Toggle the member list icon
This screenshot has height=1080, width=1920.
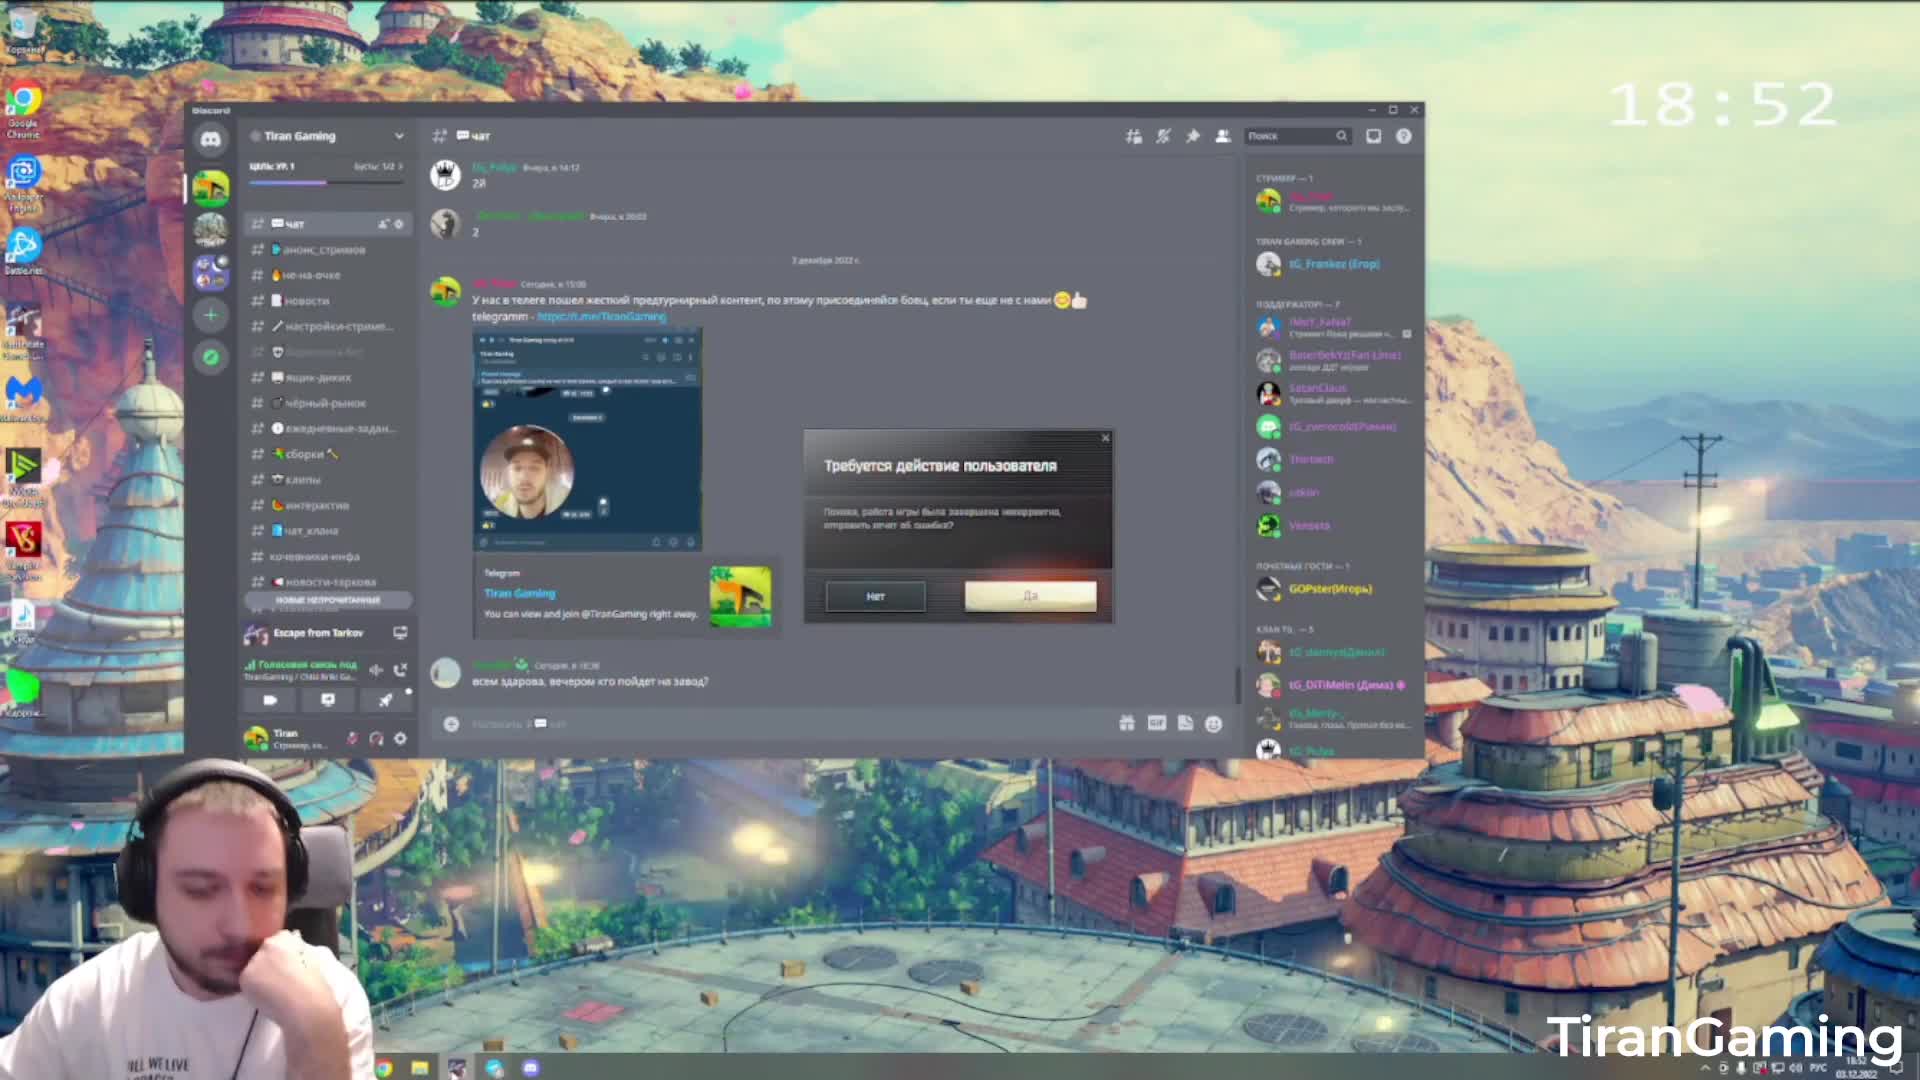[1222, 136]
